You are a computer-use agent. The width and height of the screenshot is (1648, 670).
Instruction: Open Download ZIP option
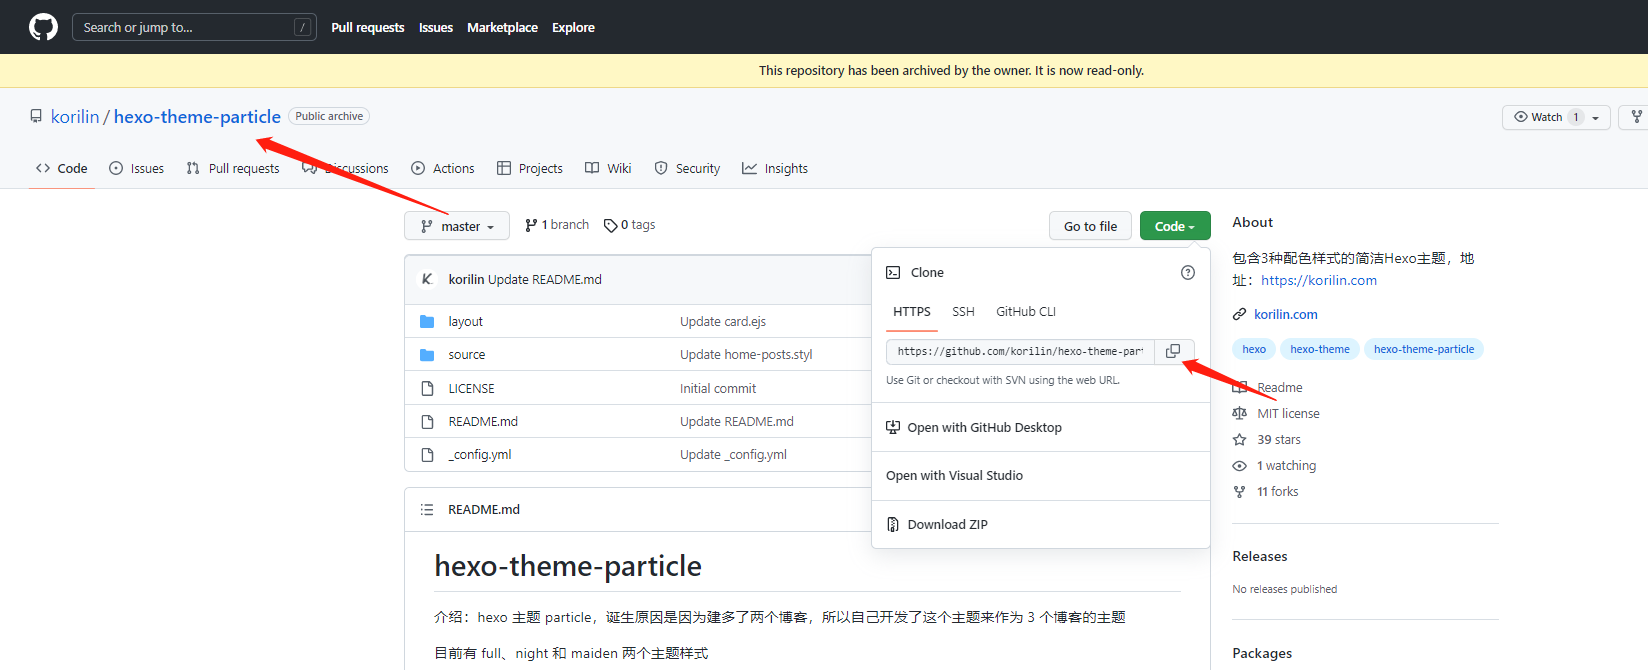pos(946,524)
